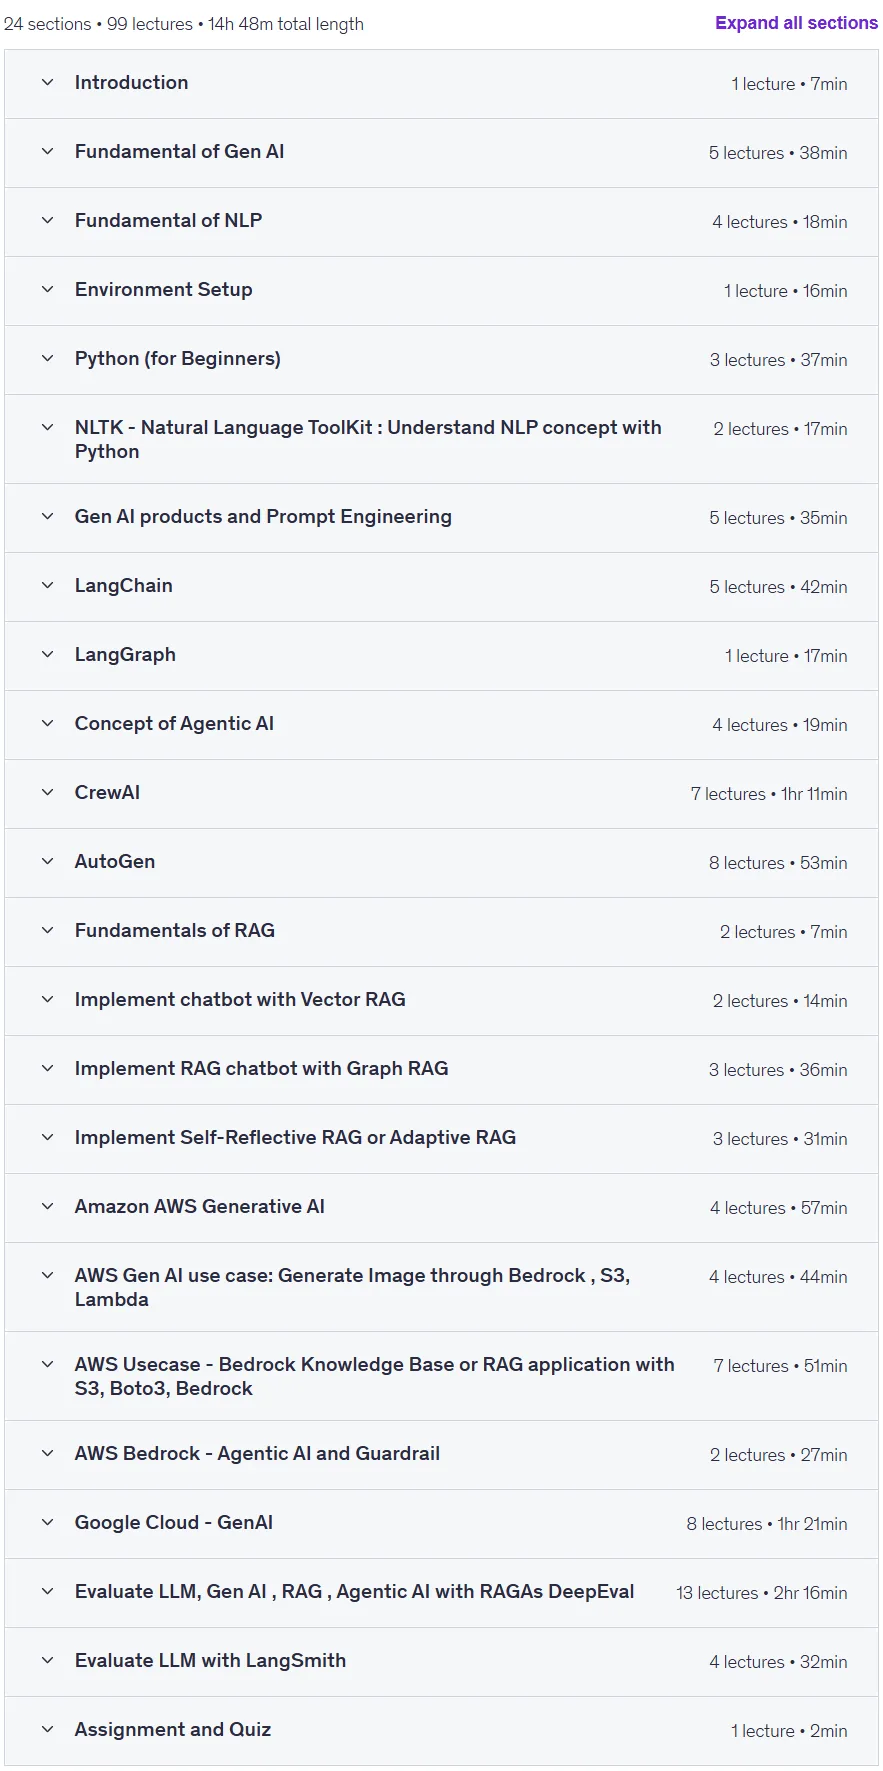Expand Amazon AWS Generative AI chevron
Image resolution: width=883 pixels, height=1771 pixels.
click(x=47, y=1207)
